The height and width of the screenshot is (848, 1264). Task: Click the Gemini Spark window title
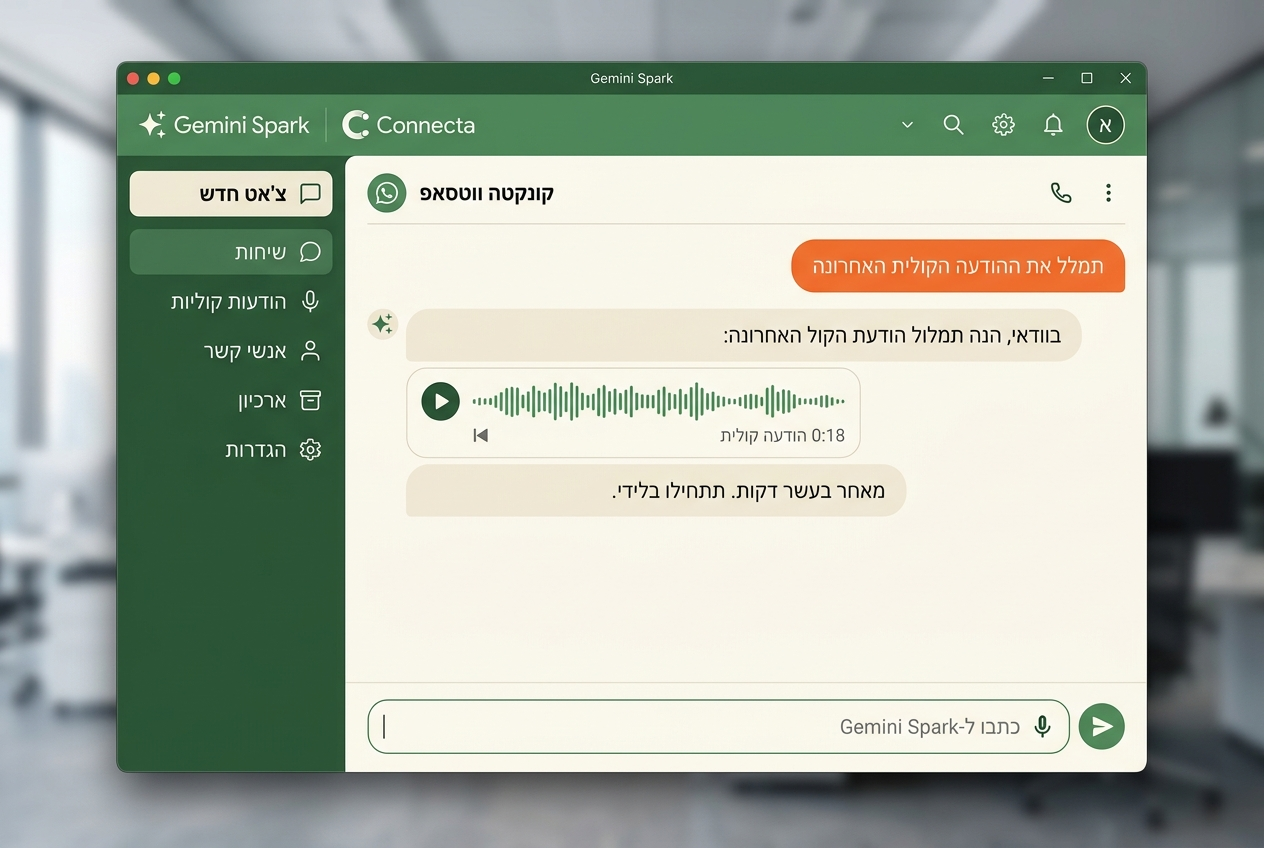(x=632, y=78)
